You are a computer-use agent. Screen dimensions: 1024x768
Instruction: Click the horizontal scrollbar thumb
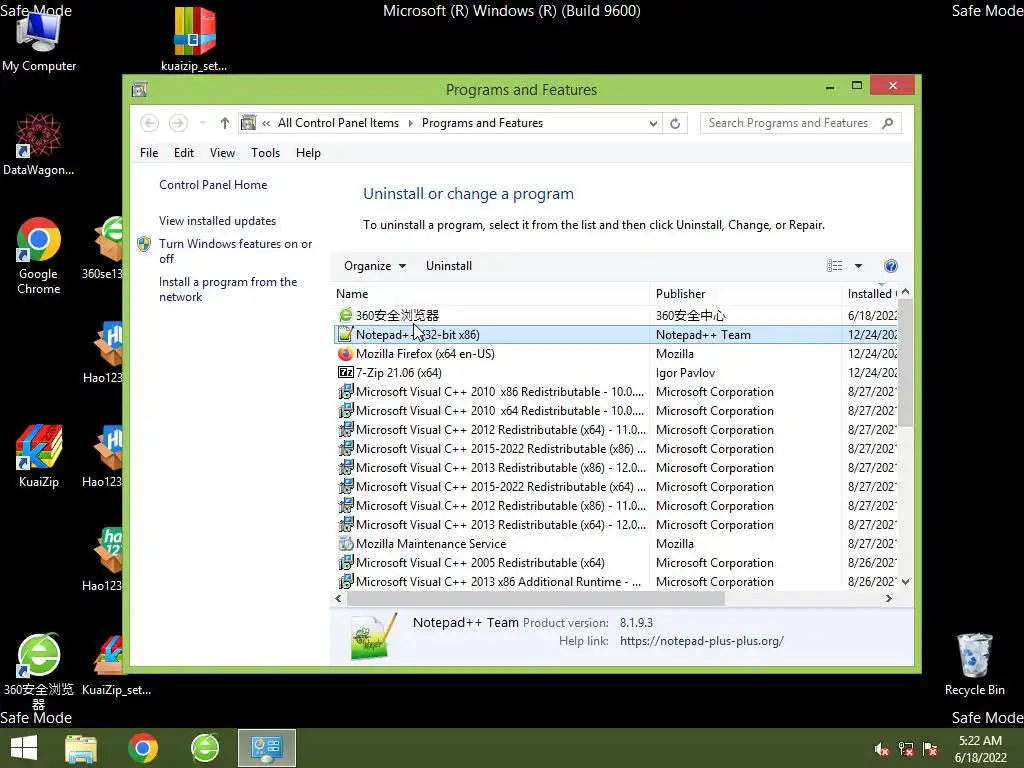tap(536, 598)
